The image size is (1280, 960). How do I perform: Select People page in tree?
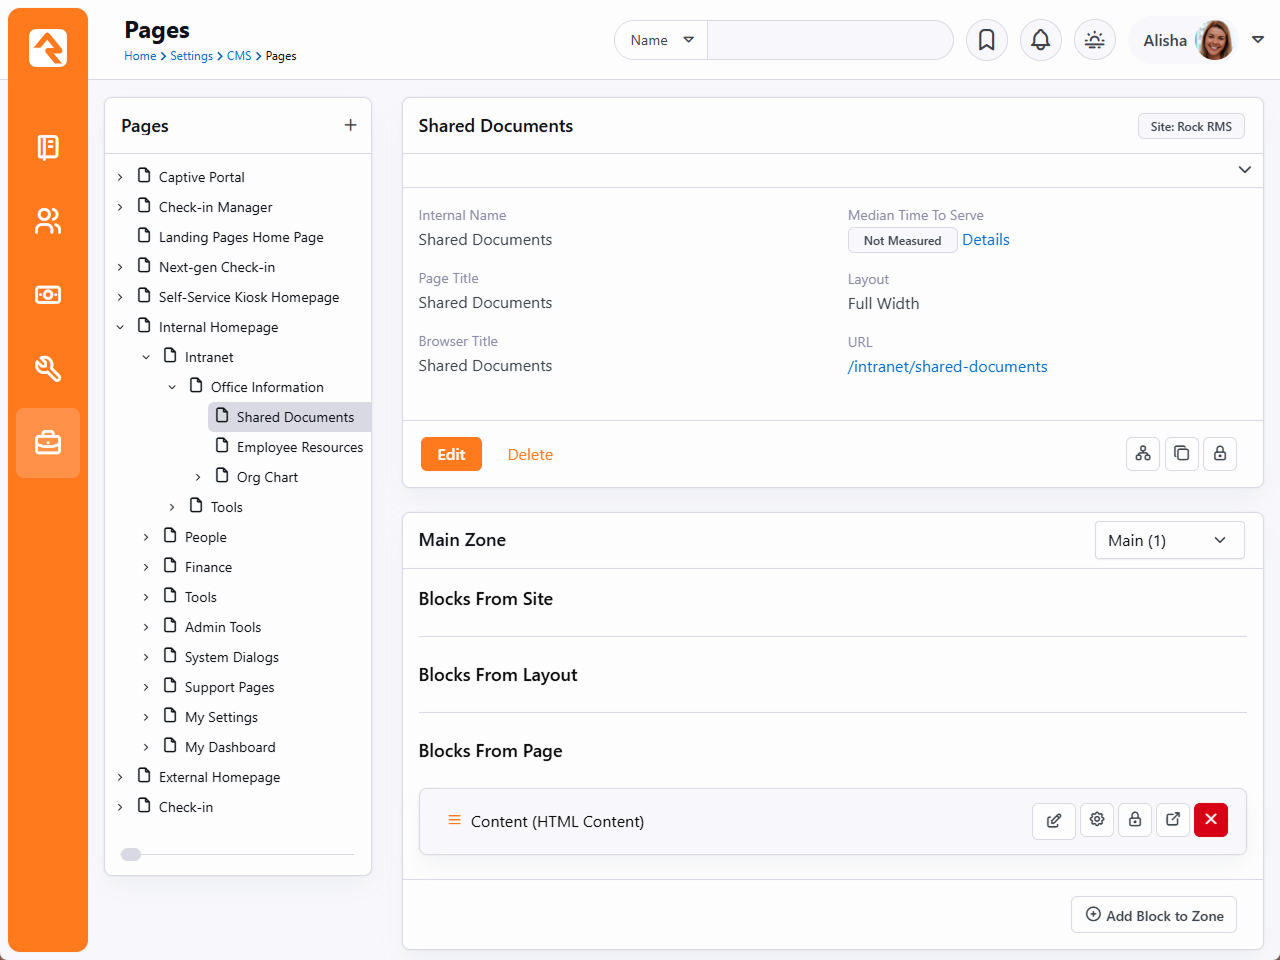point(206,537)
